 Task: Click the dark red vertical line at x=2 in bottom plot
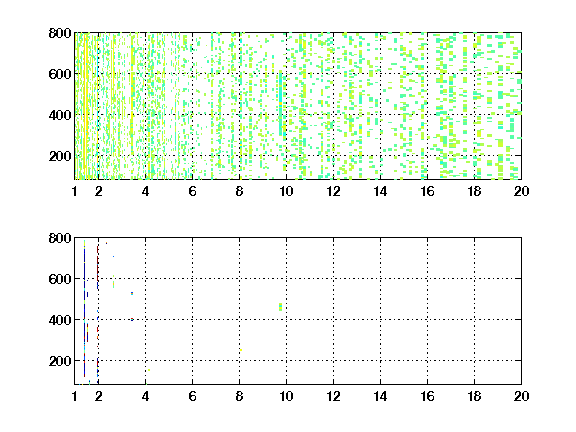[x=97, y=312]
